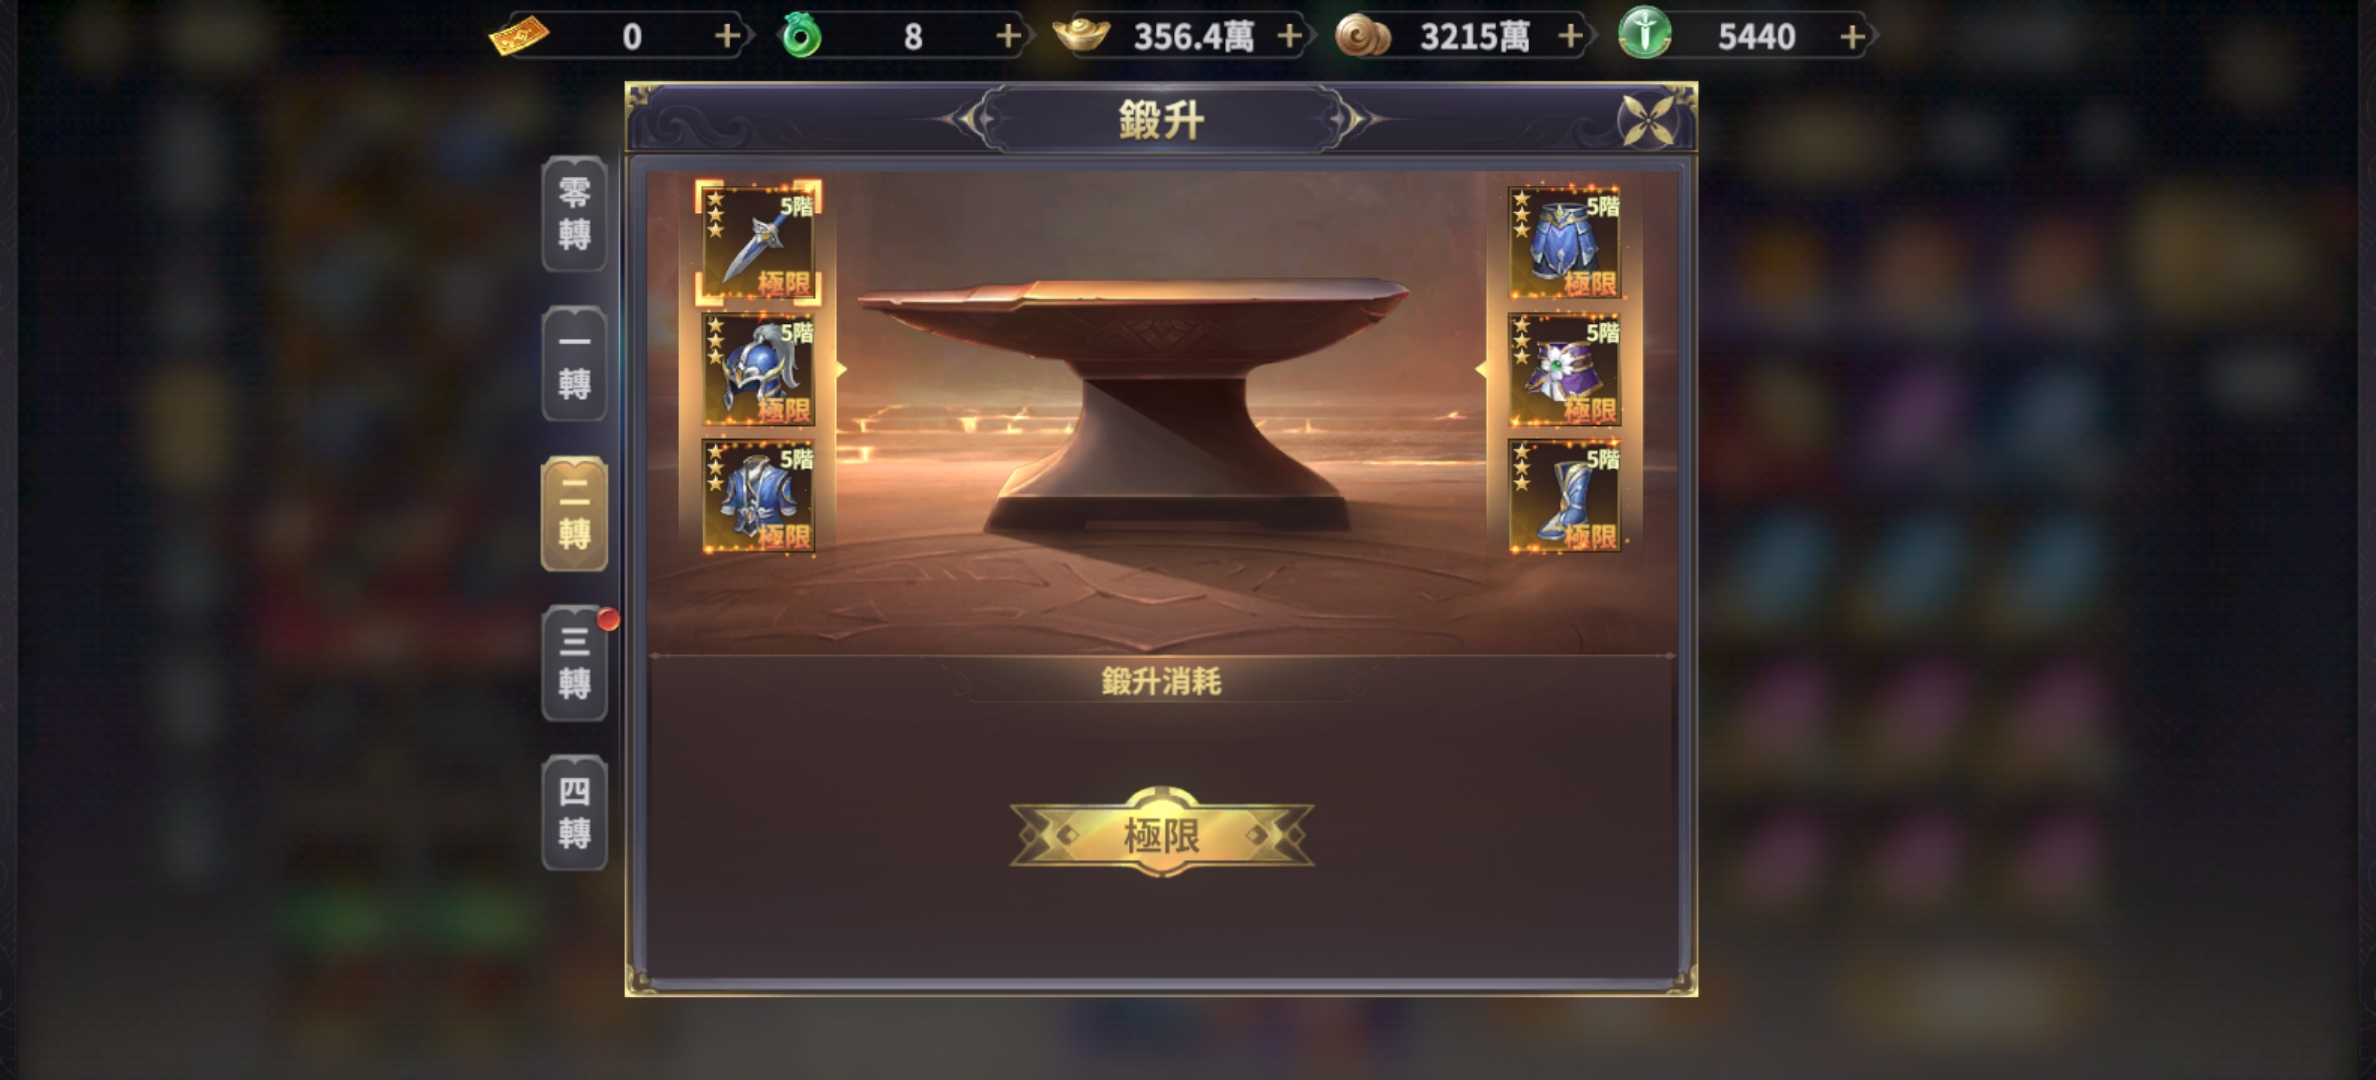Open the 三轉 tab with red dot
2376x1080 pixels.
pyautogui.click(x=574, y=663)
